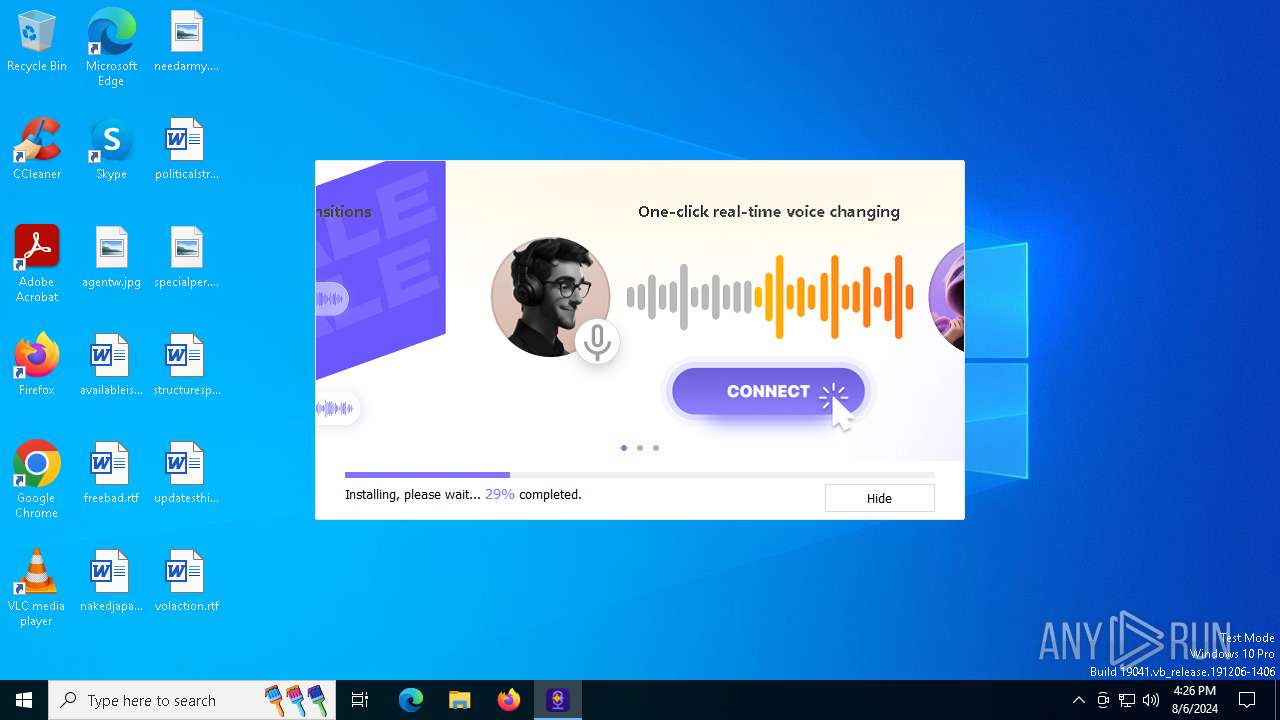The width and height of the screenshot is (1280, 720).
Task: Open the notification center icon
Action: click(x=1247, y=700)
